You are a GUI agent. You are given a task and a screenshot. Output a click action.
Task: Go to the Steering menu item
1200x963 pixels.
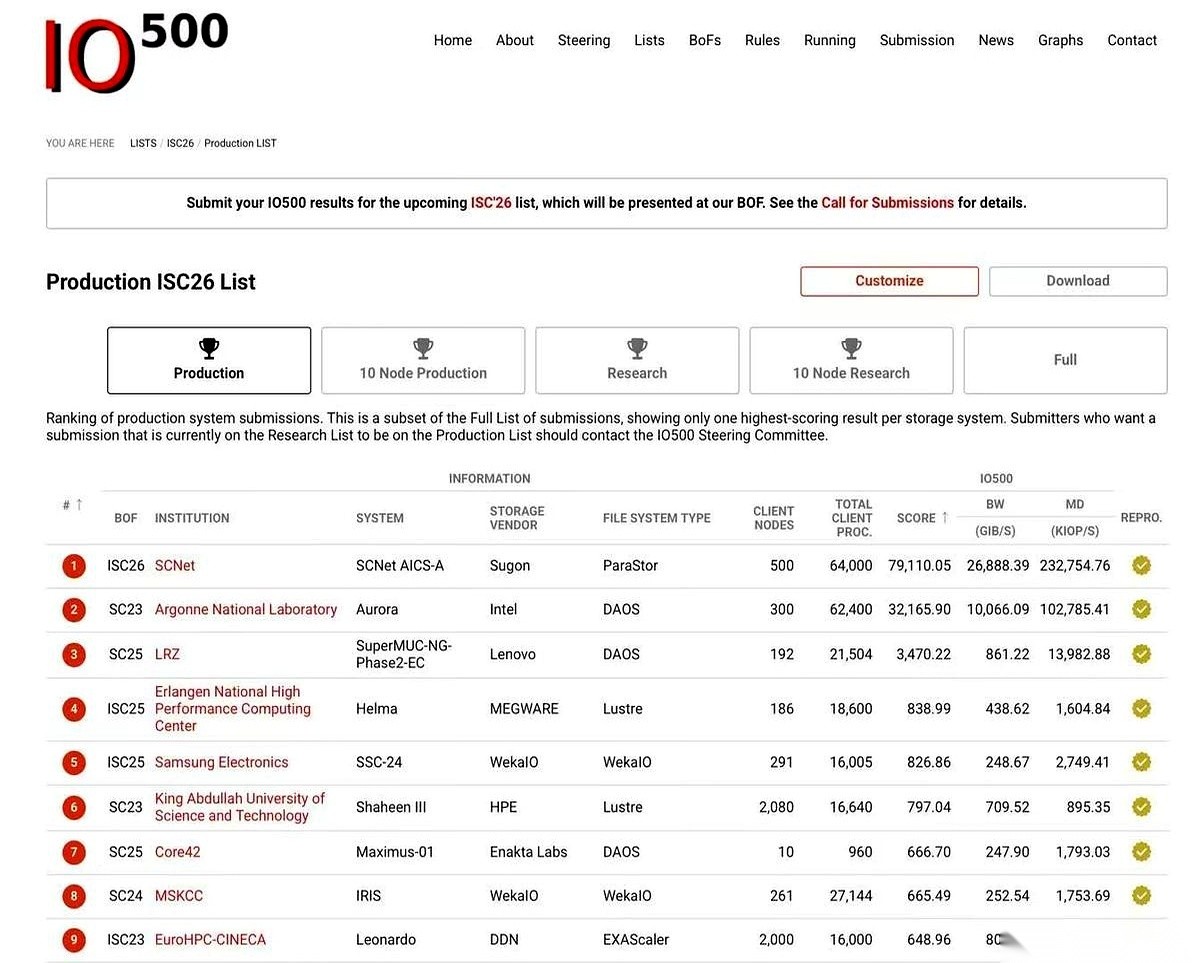(584, 40)
